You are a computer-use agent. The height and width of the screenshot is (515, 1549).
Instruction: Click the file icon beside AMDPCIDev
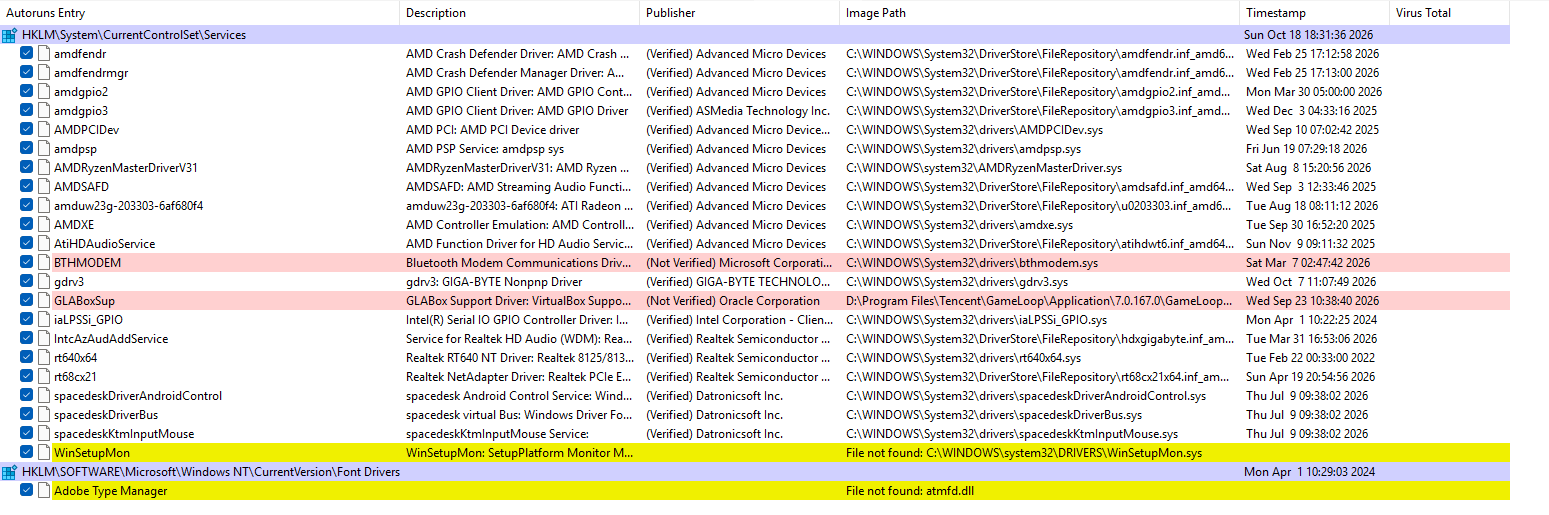coord(44,130)
